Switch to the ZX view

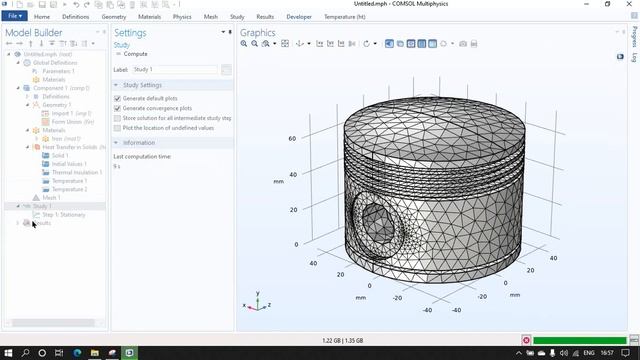(x=341, y=44)
